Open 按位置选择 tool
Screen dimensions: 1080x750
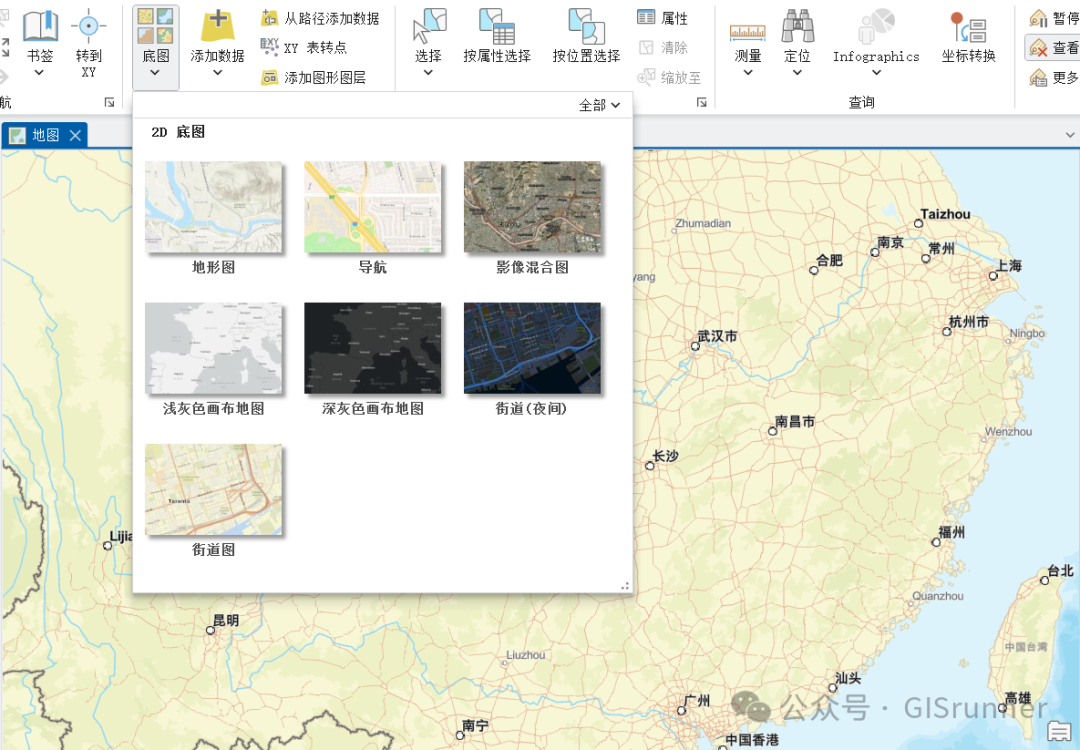(x=586, y=36)
